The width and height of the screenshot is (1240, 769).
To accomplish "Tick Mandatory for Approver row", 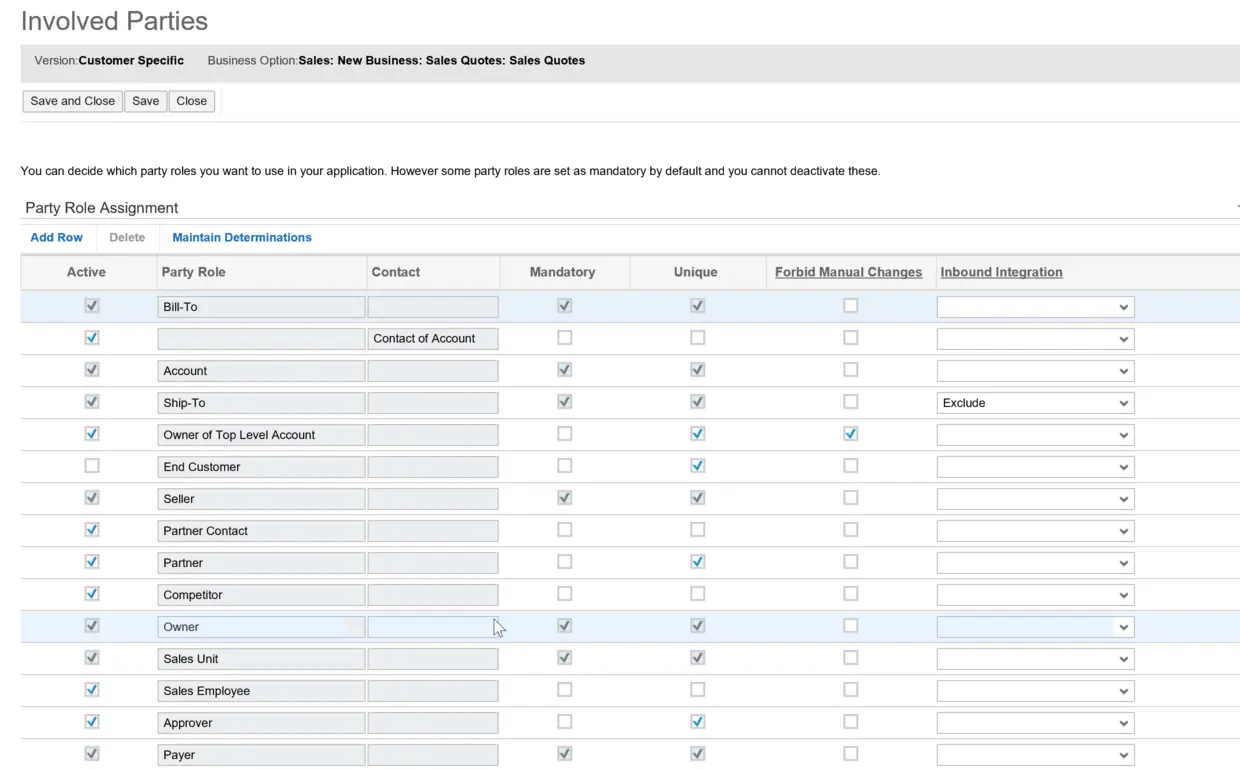I will (x=564, y=722).
